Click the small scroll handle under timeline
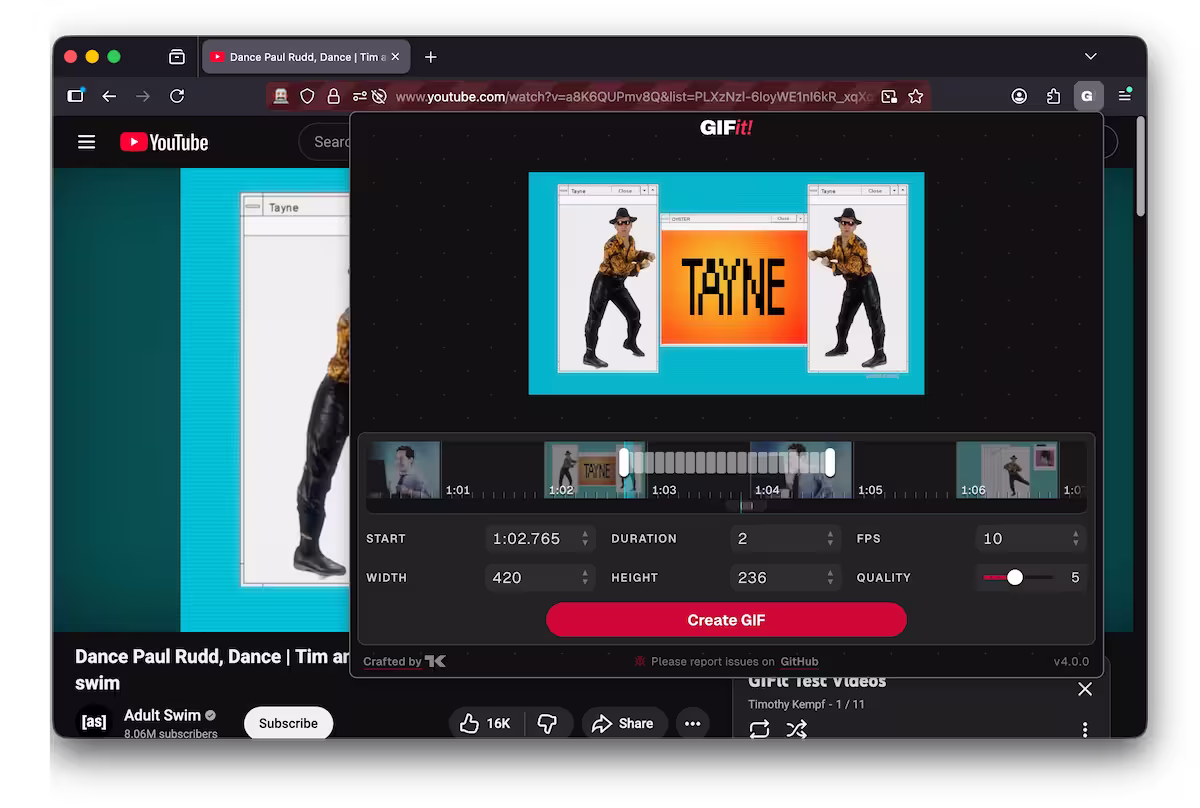Viewport: 1200px width, 808px height. point(746,506)
